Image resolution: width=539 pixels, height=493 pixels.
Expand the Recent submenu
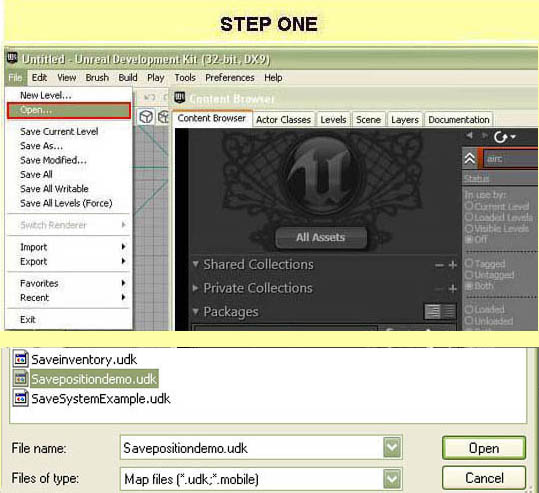(69, 298)
